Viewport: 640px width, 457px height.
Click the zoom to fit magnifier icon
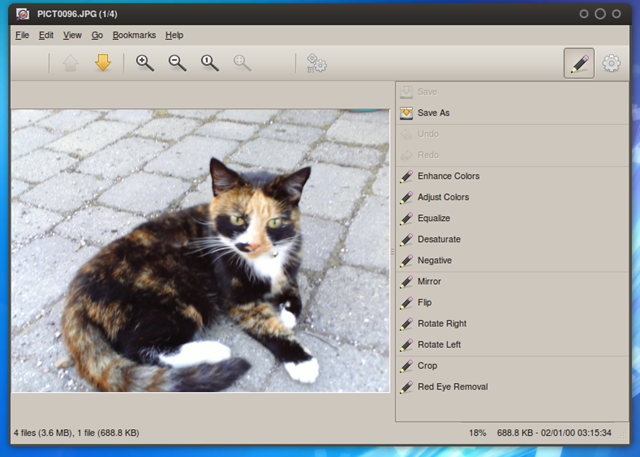(x=242, y=63)
